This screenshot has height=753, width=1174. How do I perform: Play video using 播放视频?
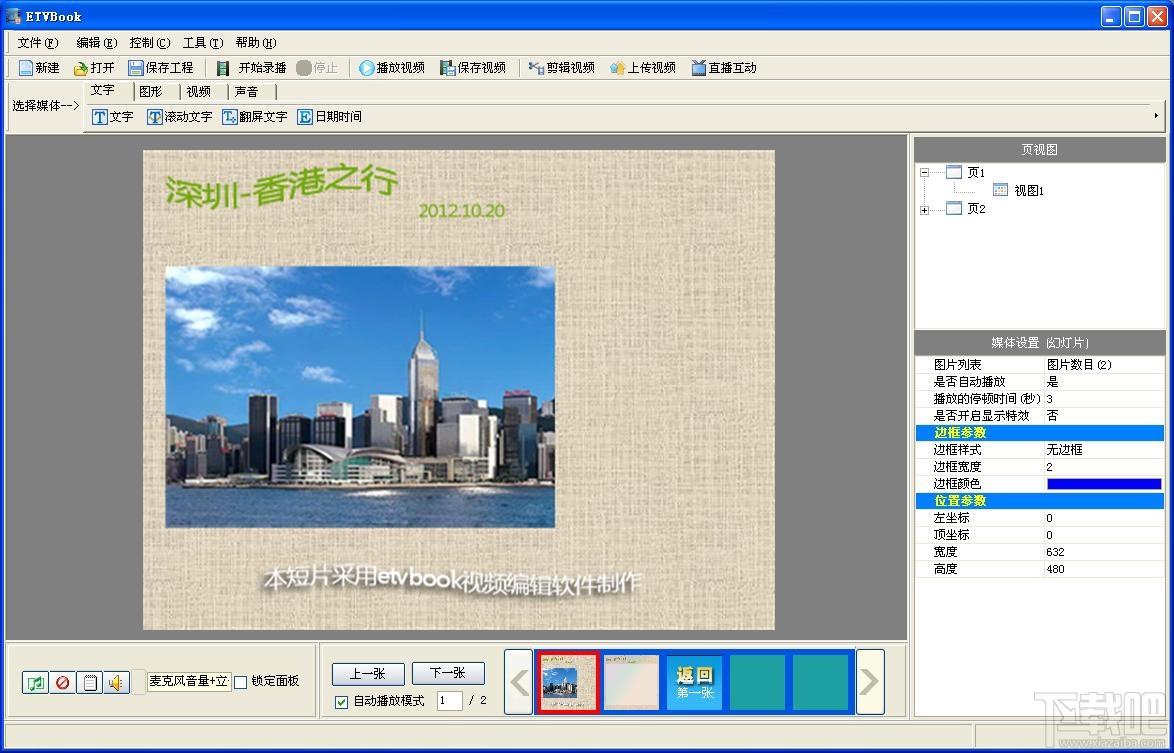pyautogui.click(x=392, y=68)
